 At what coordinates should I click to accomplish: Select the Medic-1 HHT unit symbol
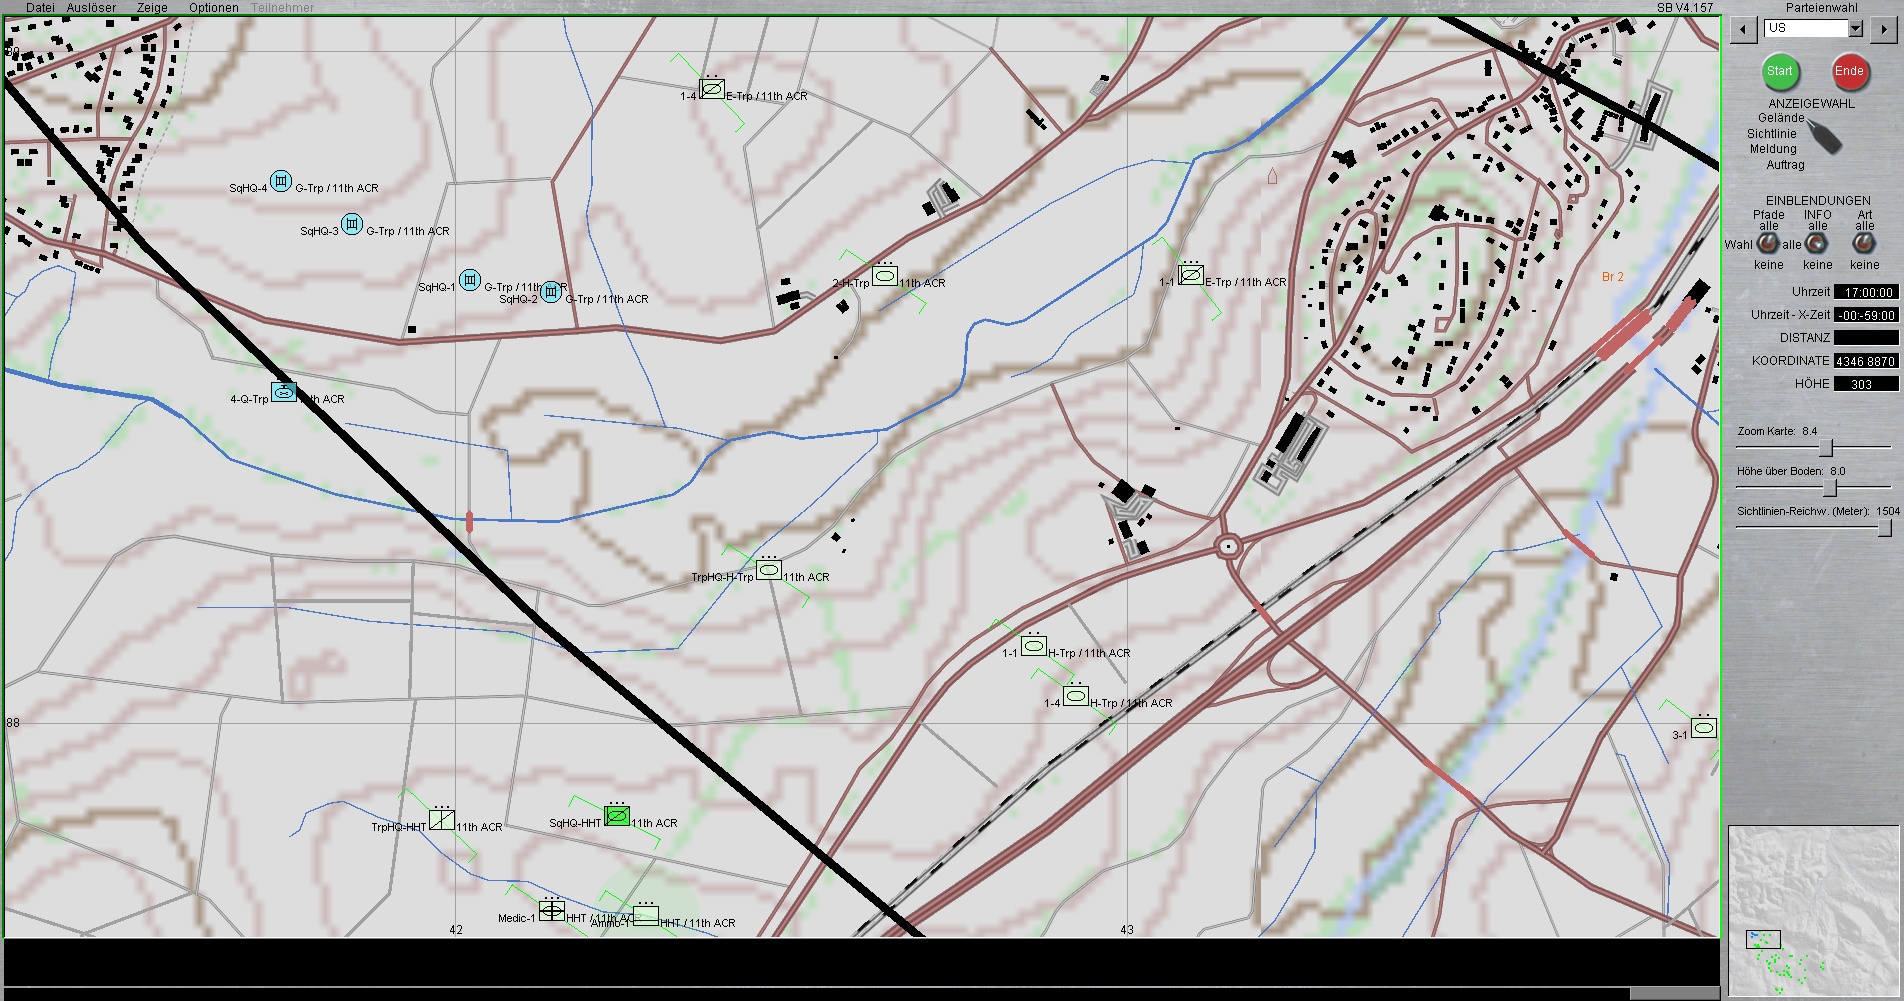click(552, 910)
